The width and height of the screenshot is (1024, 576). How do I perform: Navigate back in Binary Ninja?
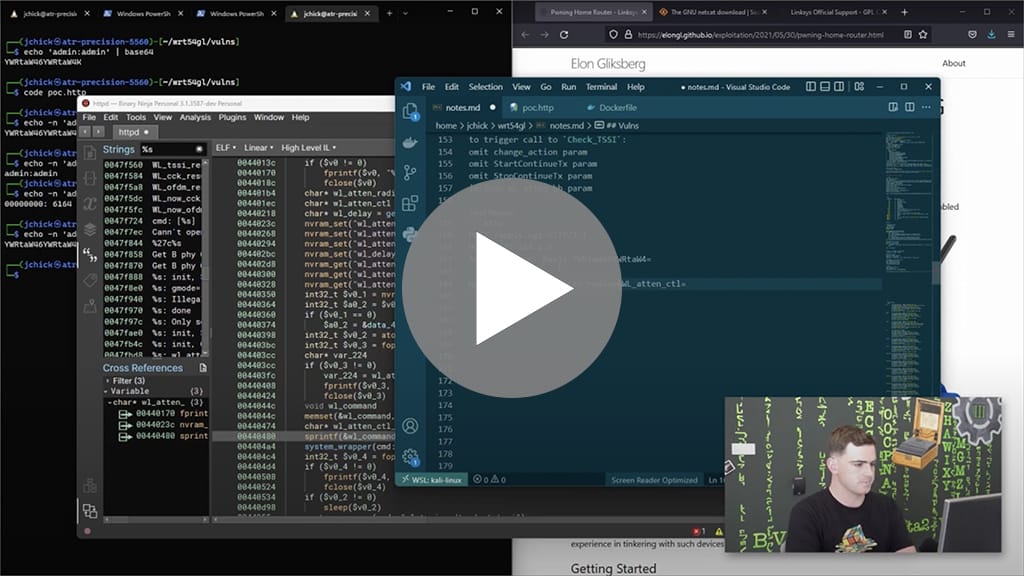pyautogui.click(x=85, y=132)
